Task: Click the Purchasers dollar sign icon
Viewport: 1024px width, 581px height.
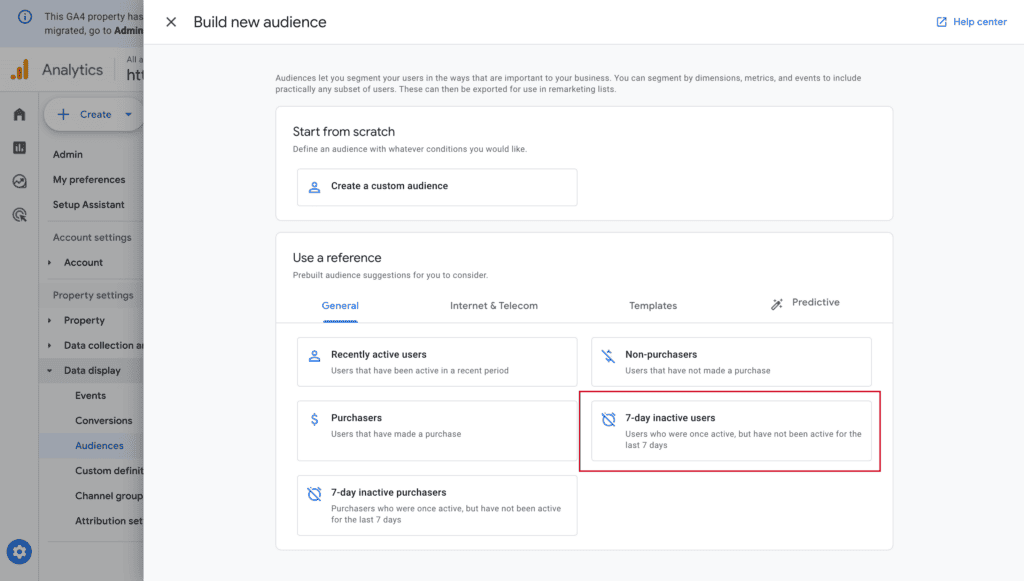Action: point(314,419)
